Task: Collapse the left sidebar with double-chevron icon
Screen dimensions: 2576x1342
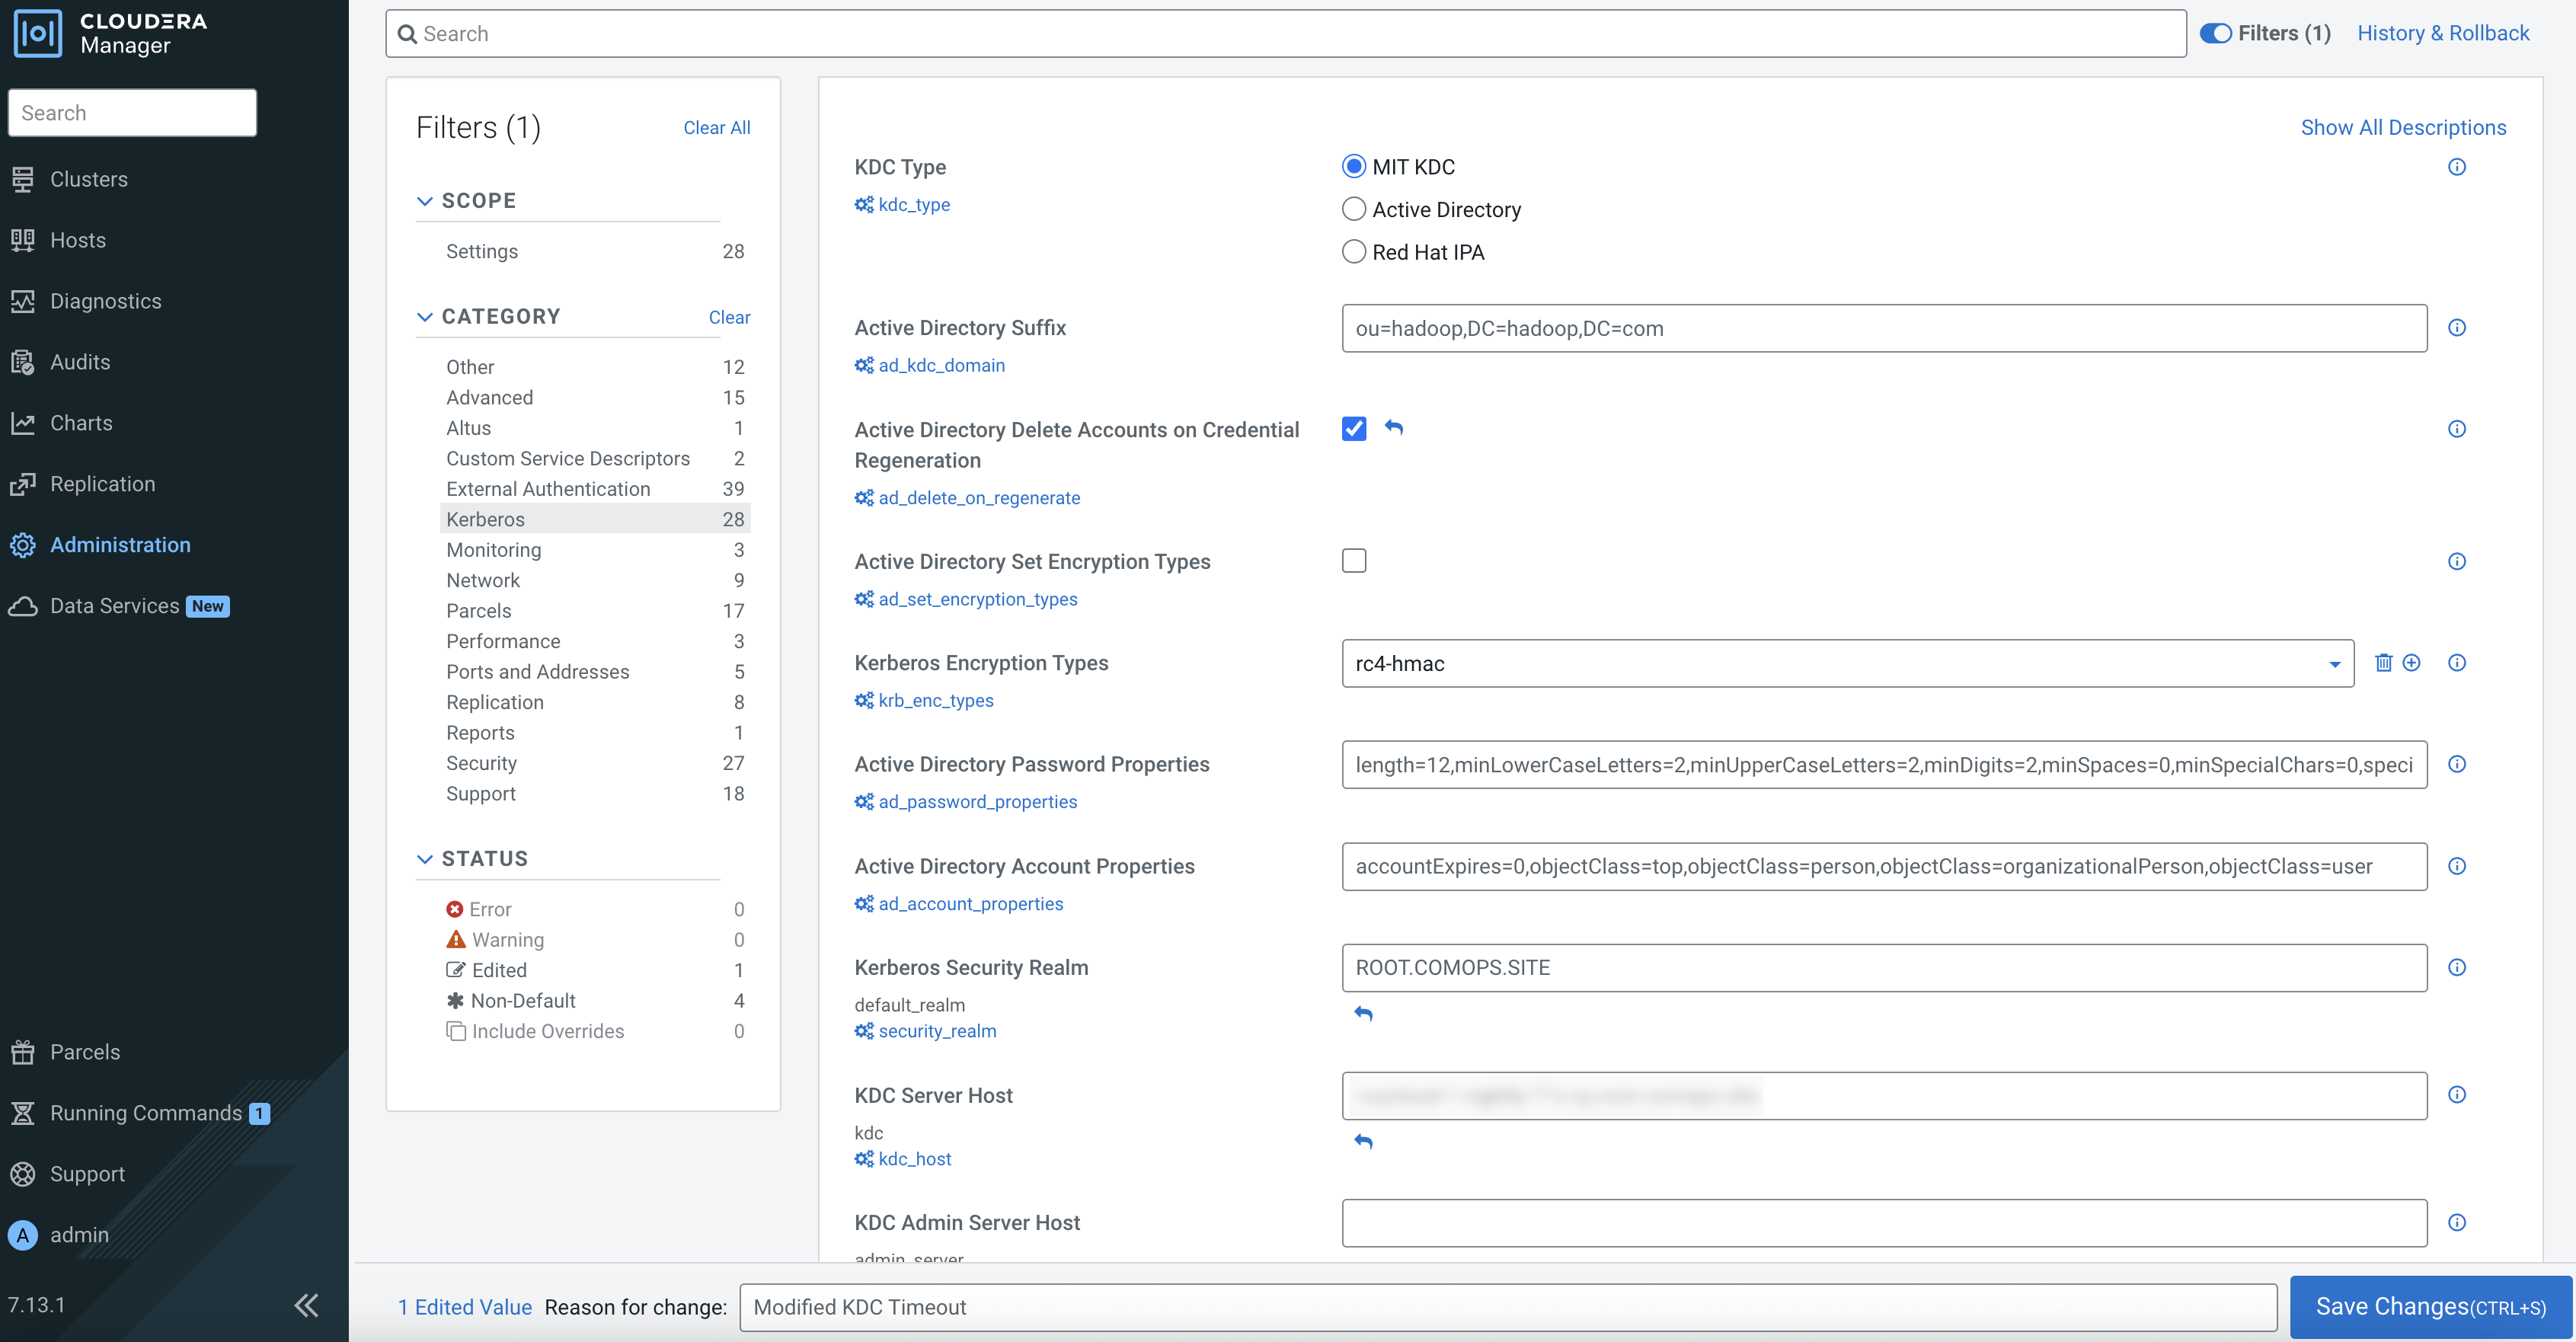Action: click(x=306, y=1305)
